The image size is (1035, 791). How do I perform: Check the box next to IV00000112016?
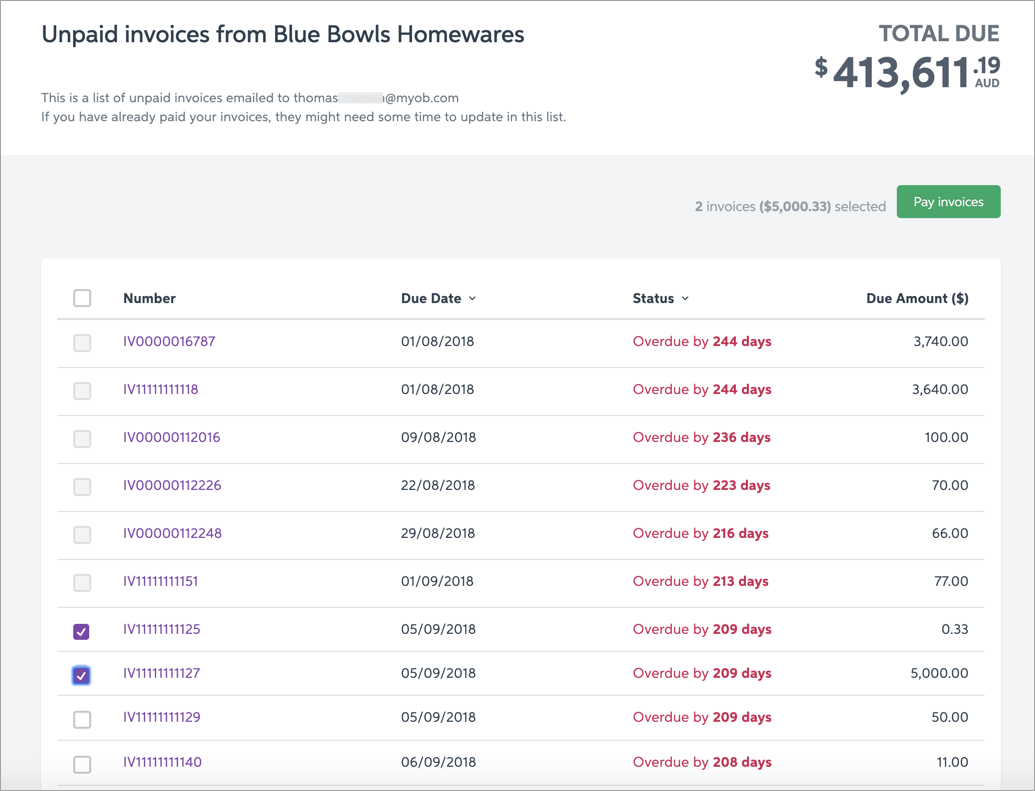coord(82,438)
